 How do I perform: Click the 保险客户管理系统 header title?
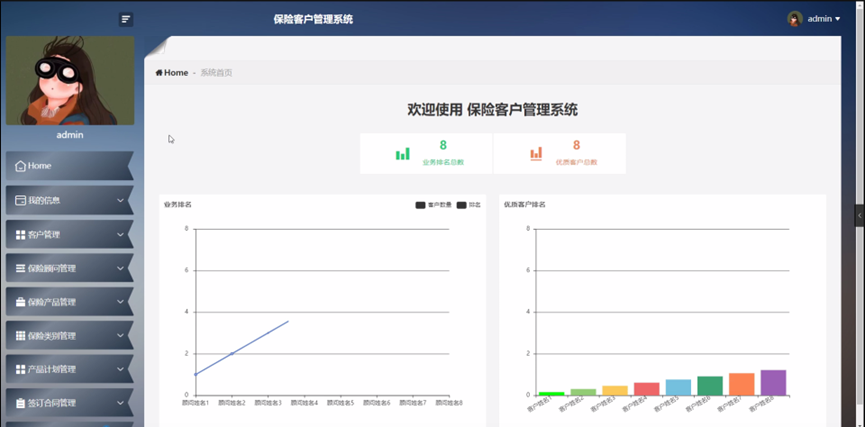pos(313,19)
